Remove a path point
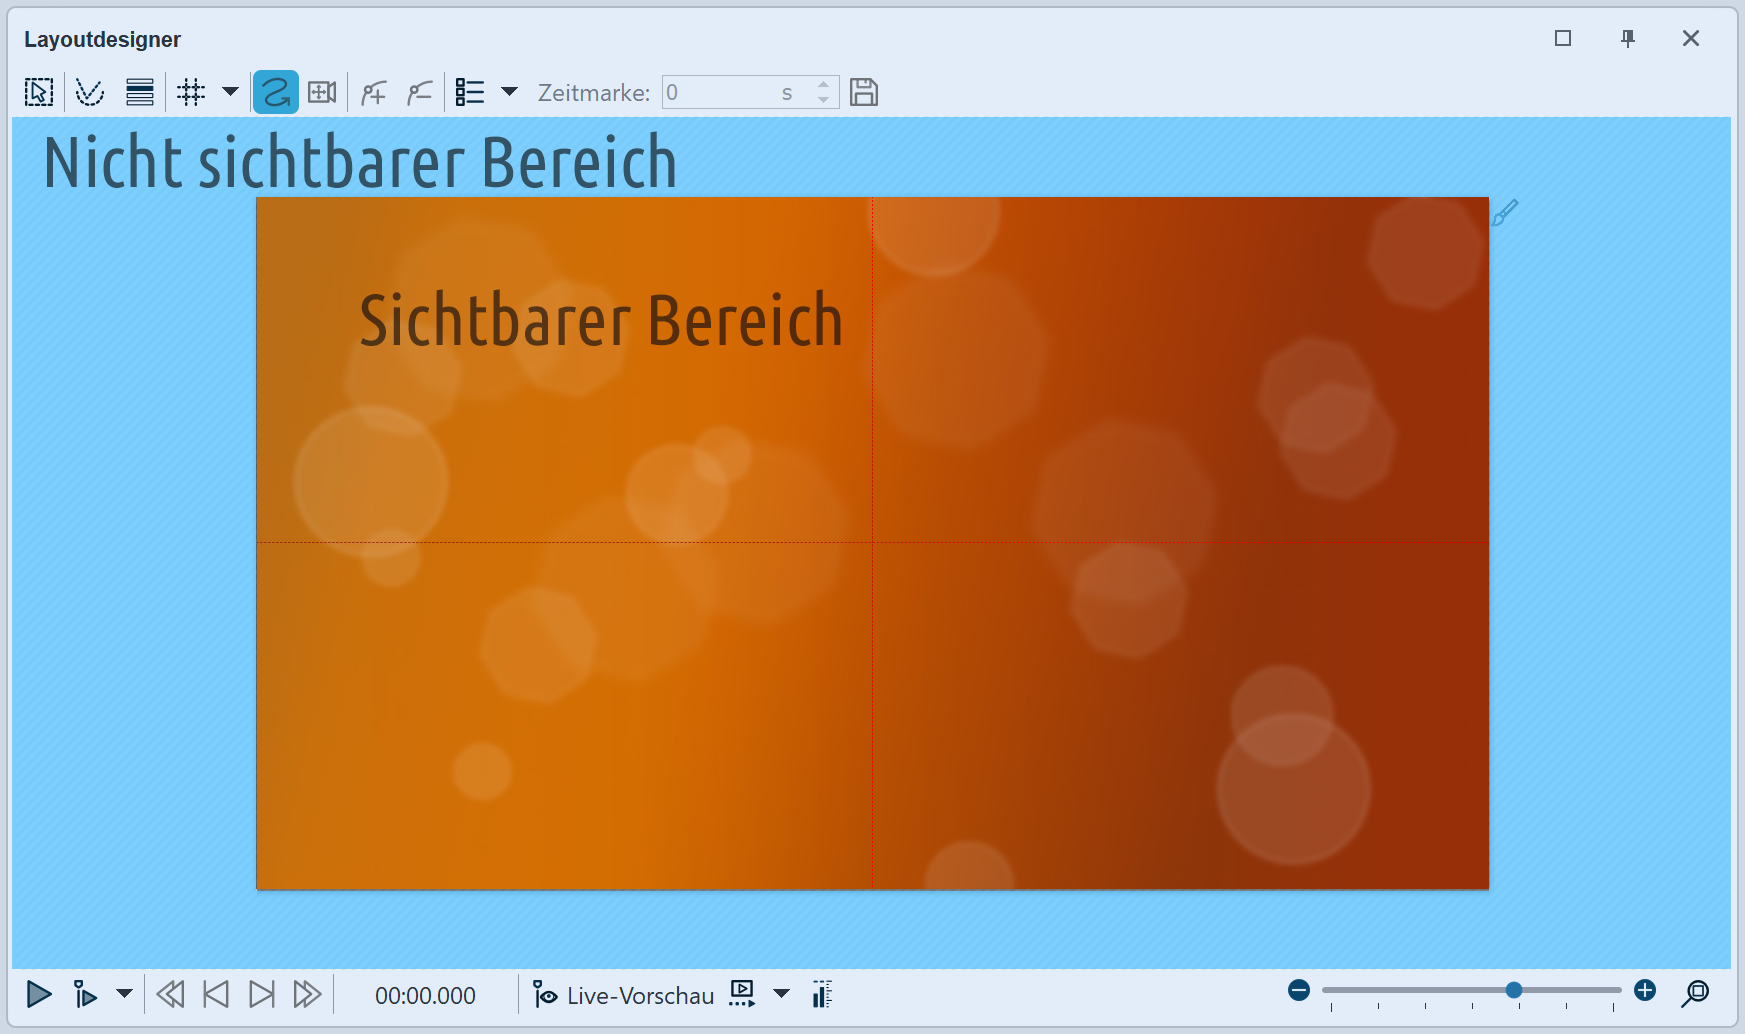 point(419,92)
